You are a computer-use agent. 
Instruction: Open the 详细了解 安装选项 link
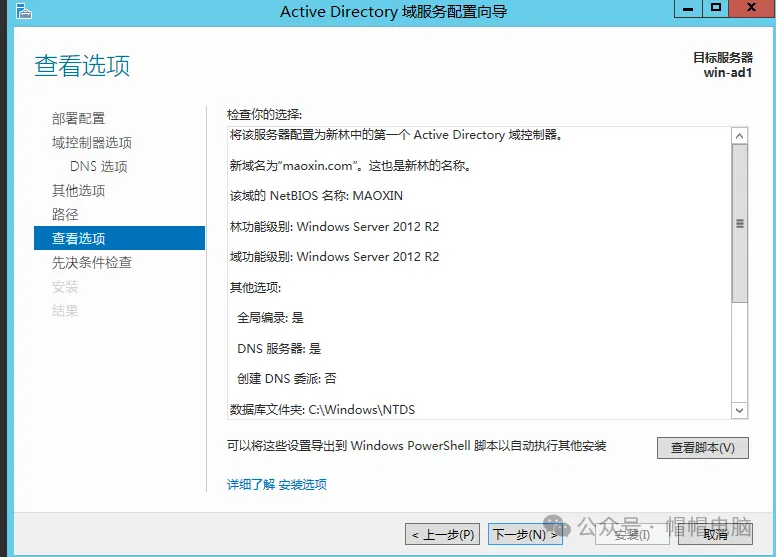[277, 484]
